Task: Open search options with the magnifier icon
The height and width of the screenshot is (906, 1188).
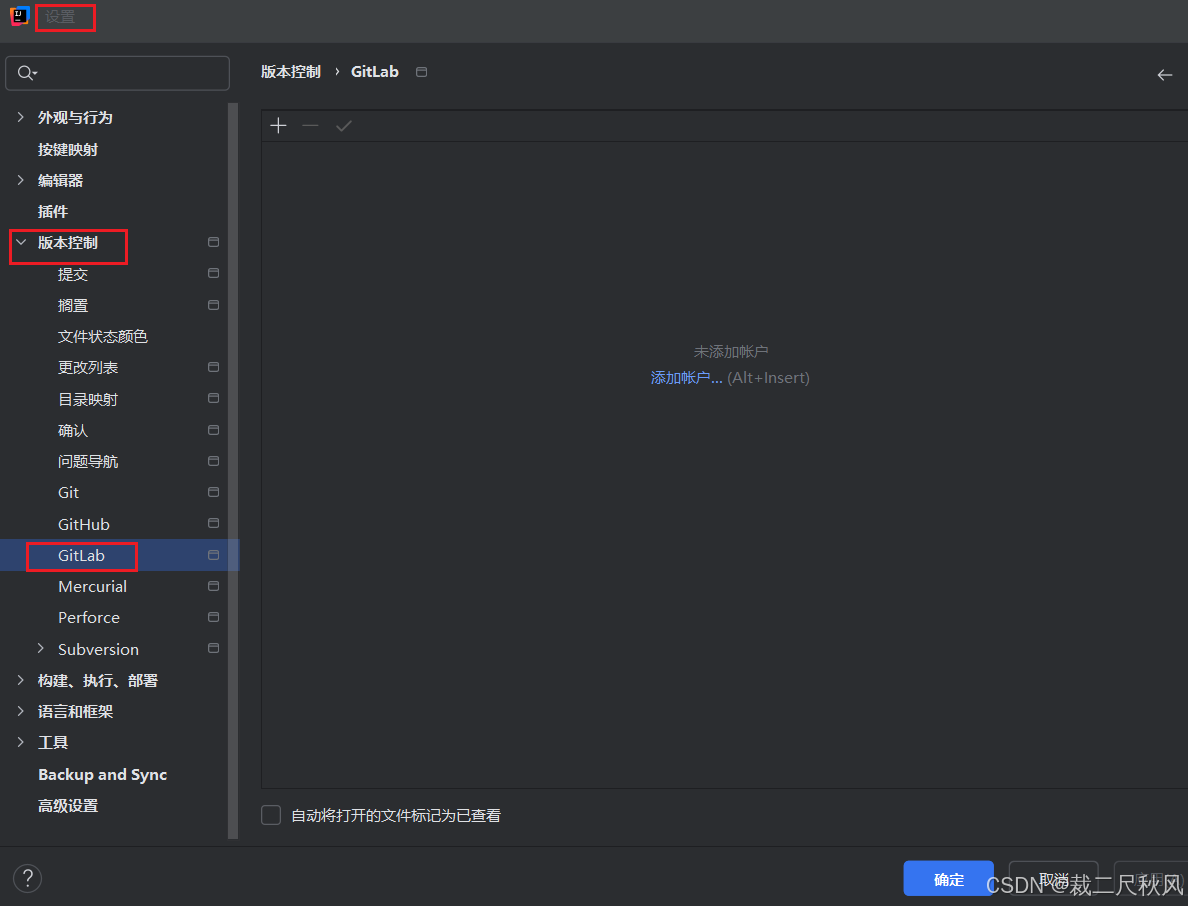Action: (27, 73)
